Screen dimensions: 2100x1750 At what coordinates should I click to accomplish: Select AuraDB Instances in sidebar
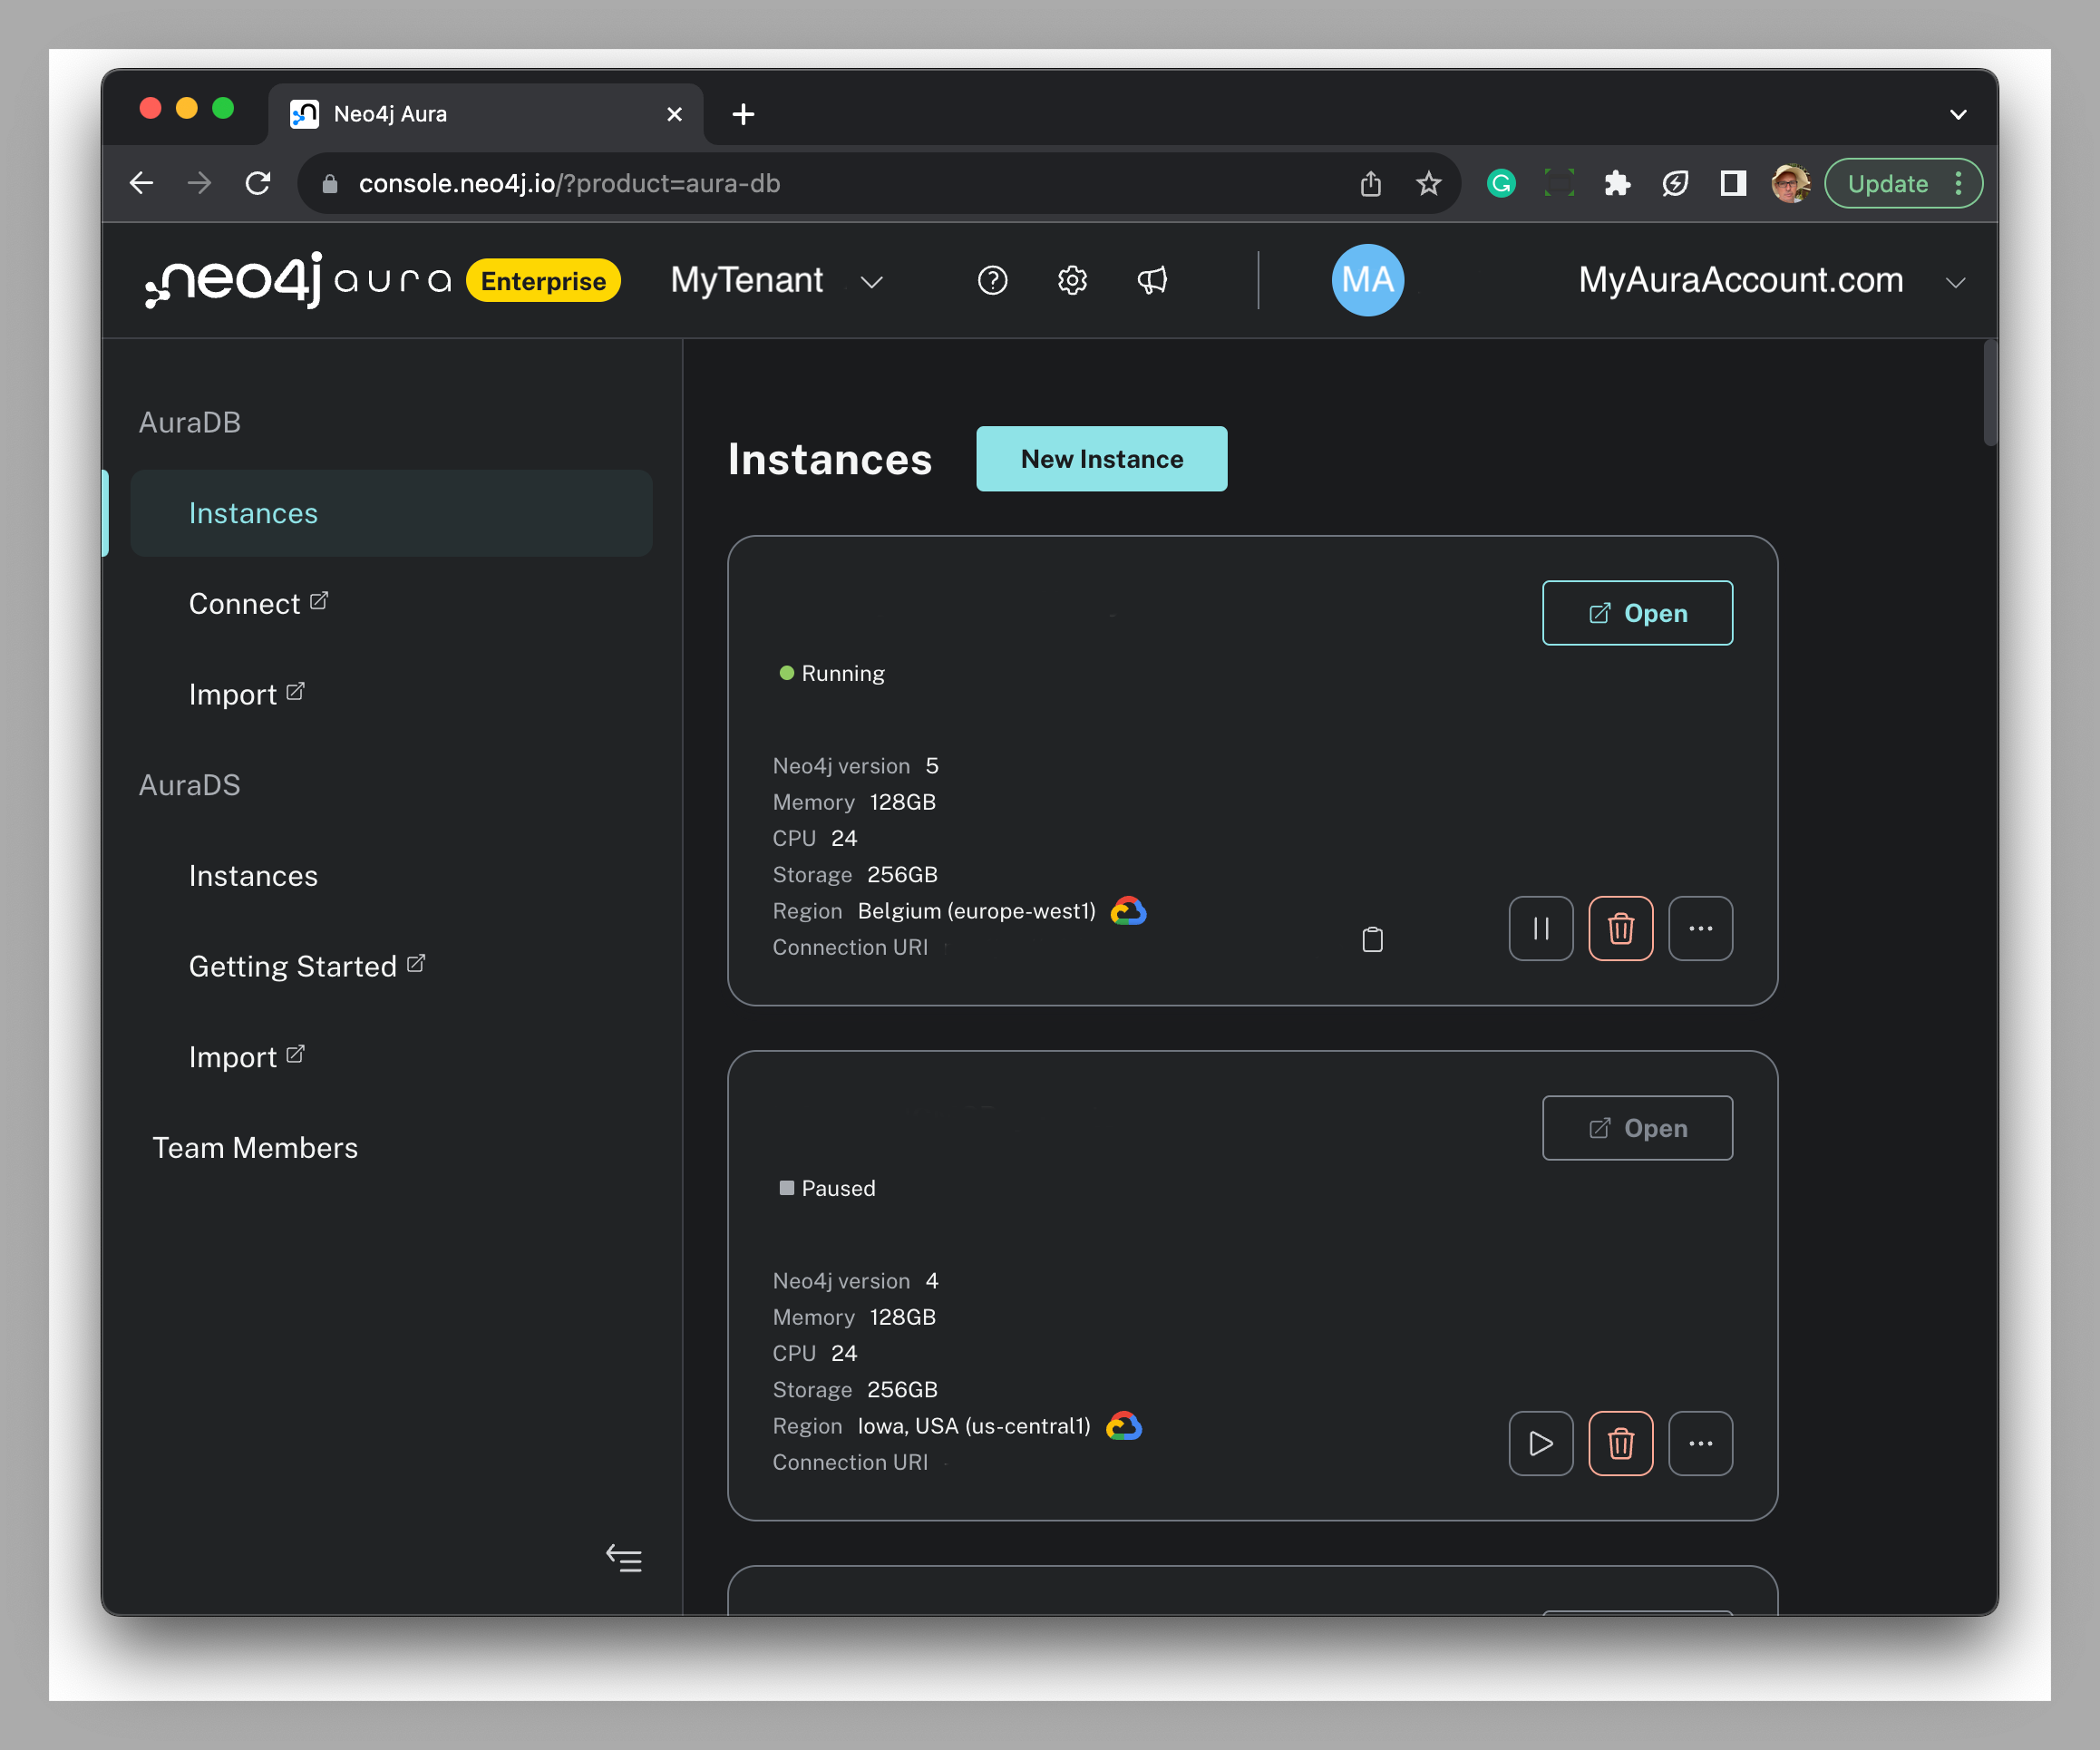tap(391, 513)
